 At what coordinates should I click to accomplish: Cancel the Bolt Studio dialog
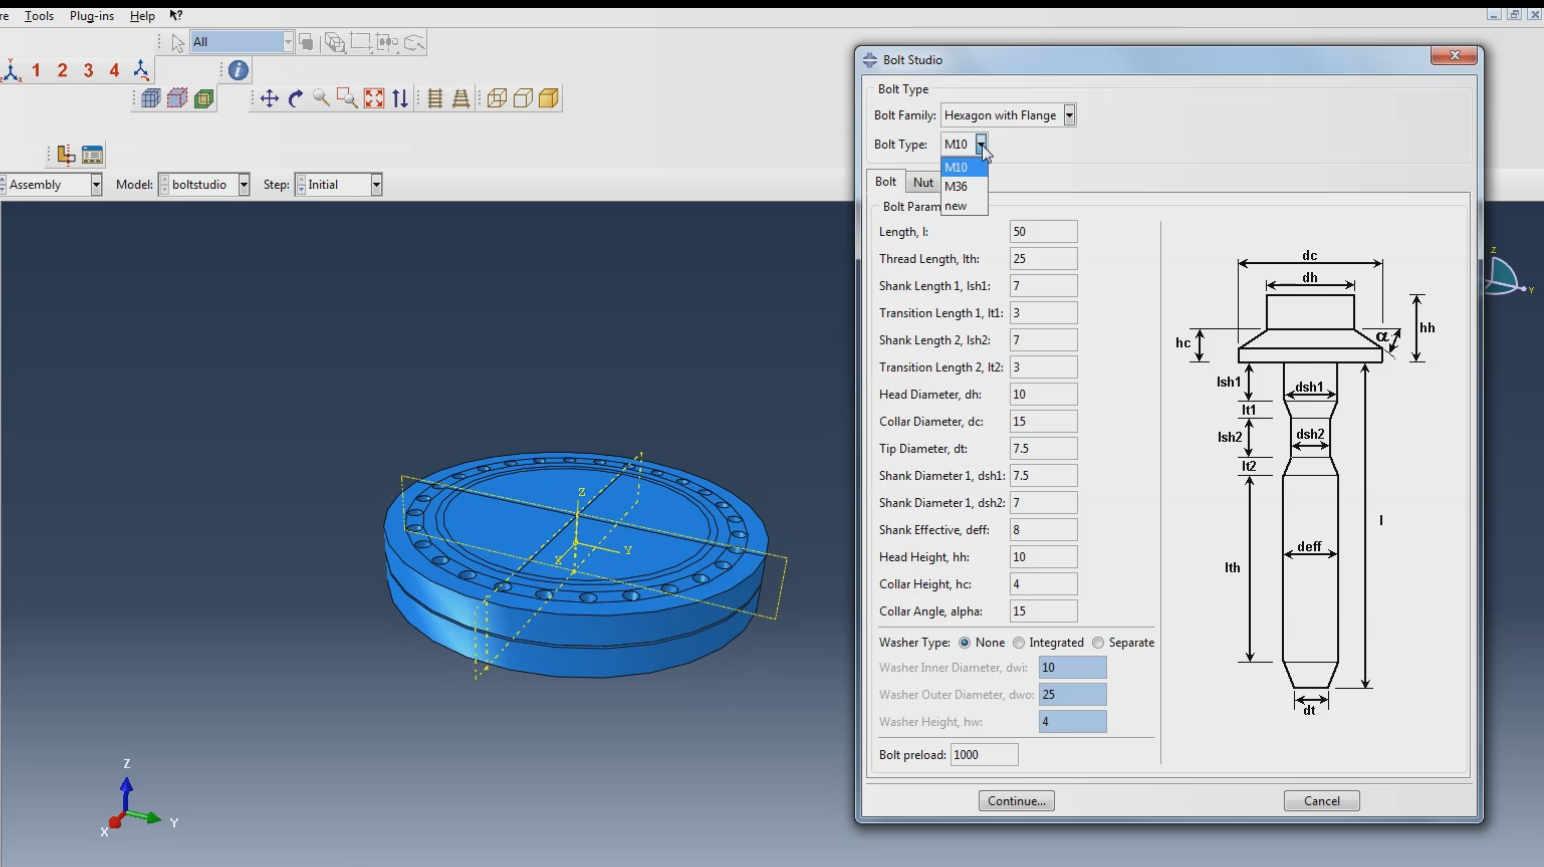tap(1321, 800)
